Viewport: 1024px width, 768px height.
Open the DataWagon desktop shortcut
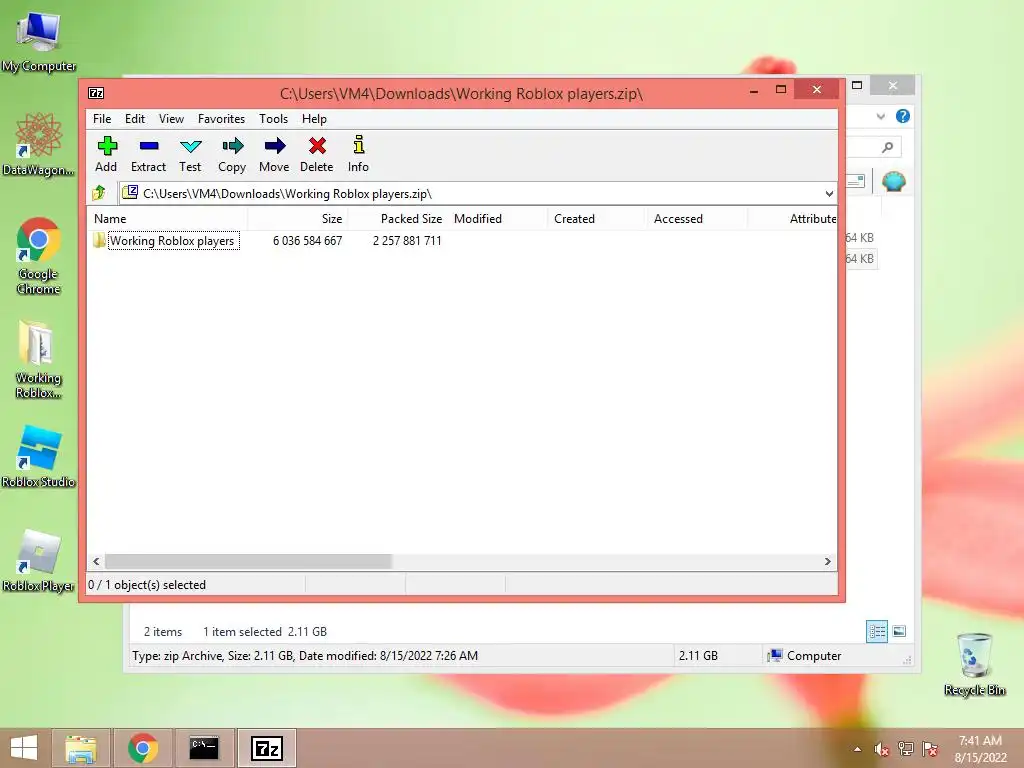(x=39, y=144)
